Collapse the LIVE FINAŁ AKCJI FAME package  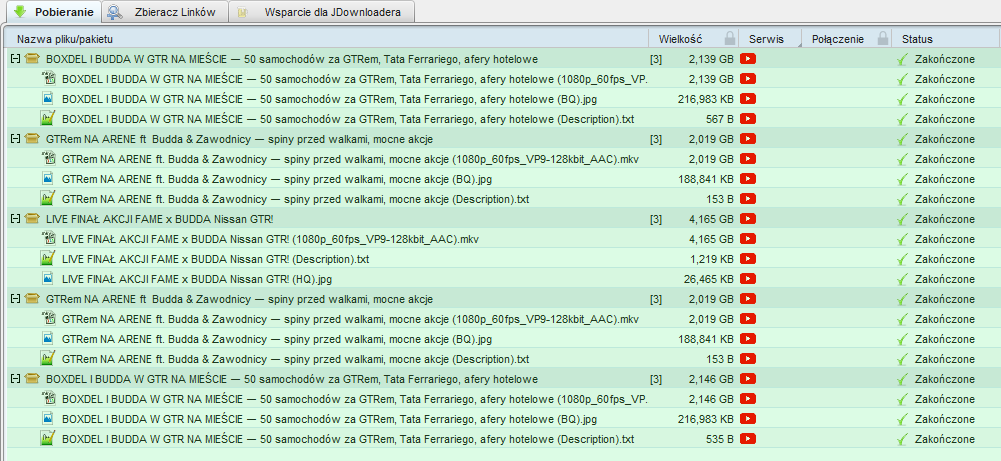tap(14, 219)
